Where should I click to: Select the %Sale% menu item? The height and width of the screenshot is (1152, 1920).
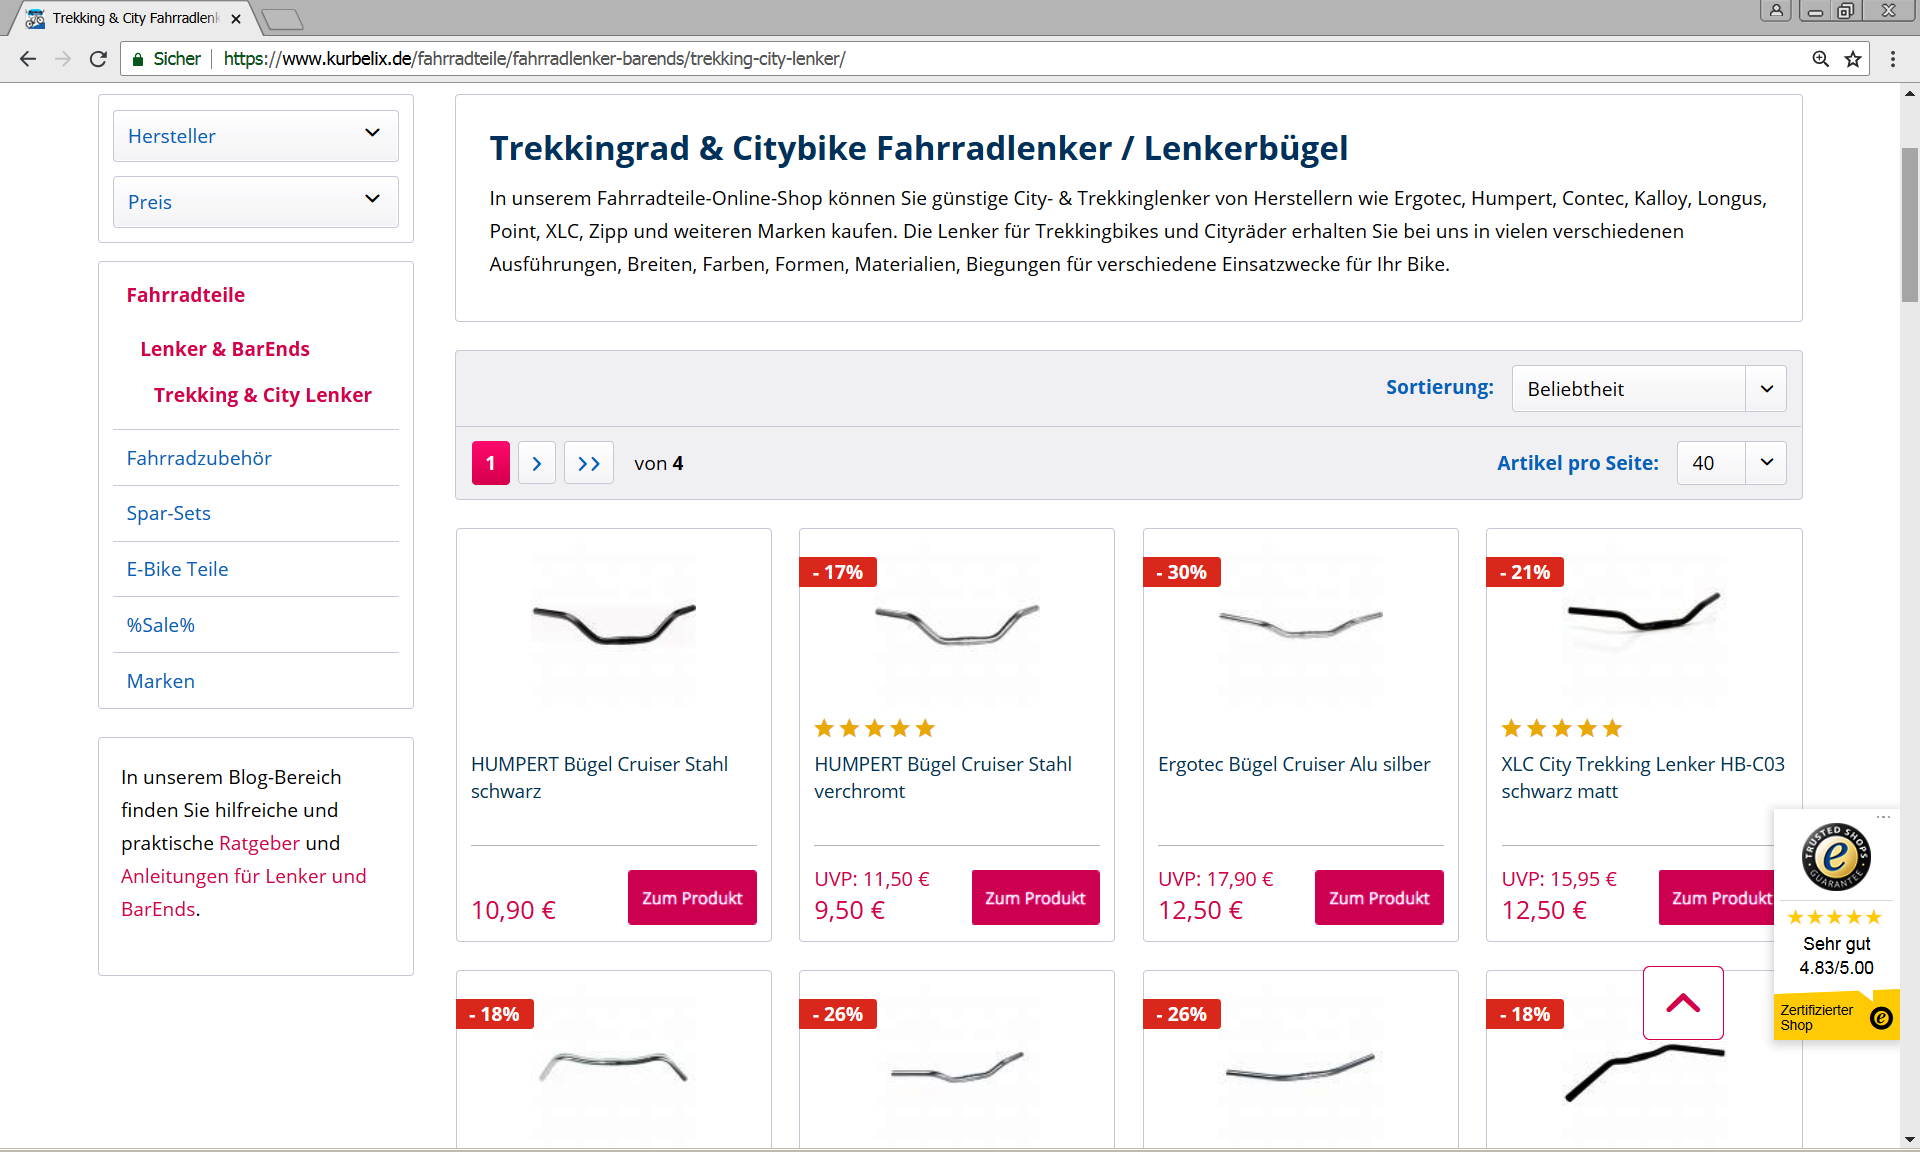tap(161, 625)
